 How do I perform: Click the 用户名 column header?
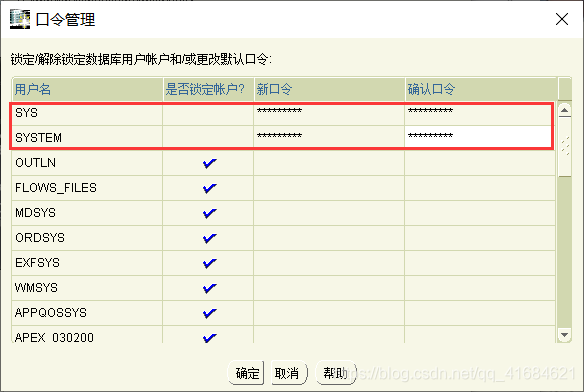coord(87,89)
